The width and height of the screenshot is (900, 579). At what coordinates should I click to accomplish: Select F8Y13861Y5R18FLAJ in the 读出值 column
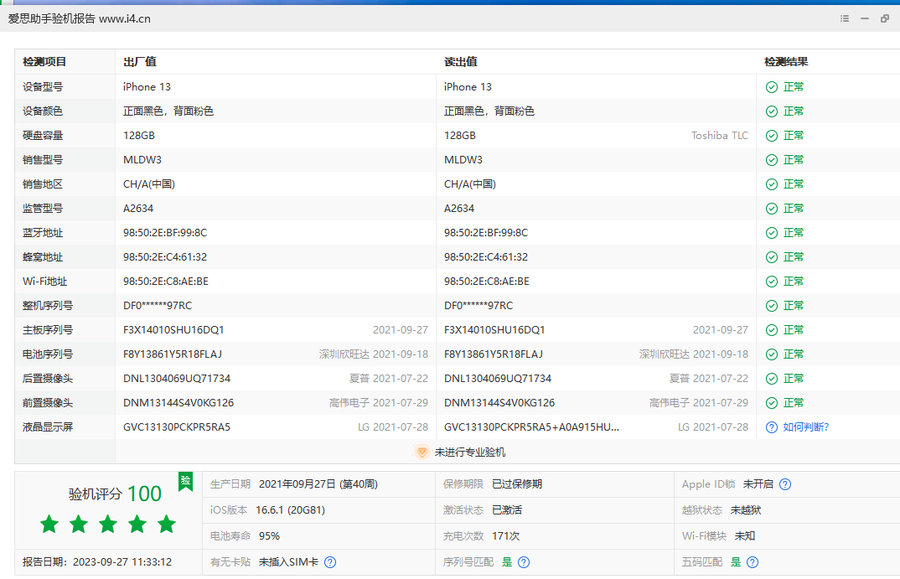(x=493, y=354)
